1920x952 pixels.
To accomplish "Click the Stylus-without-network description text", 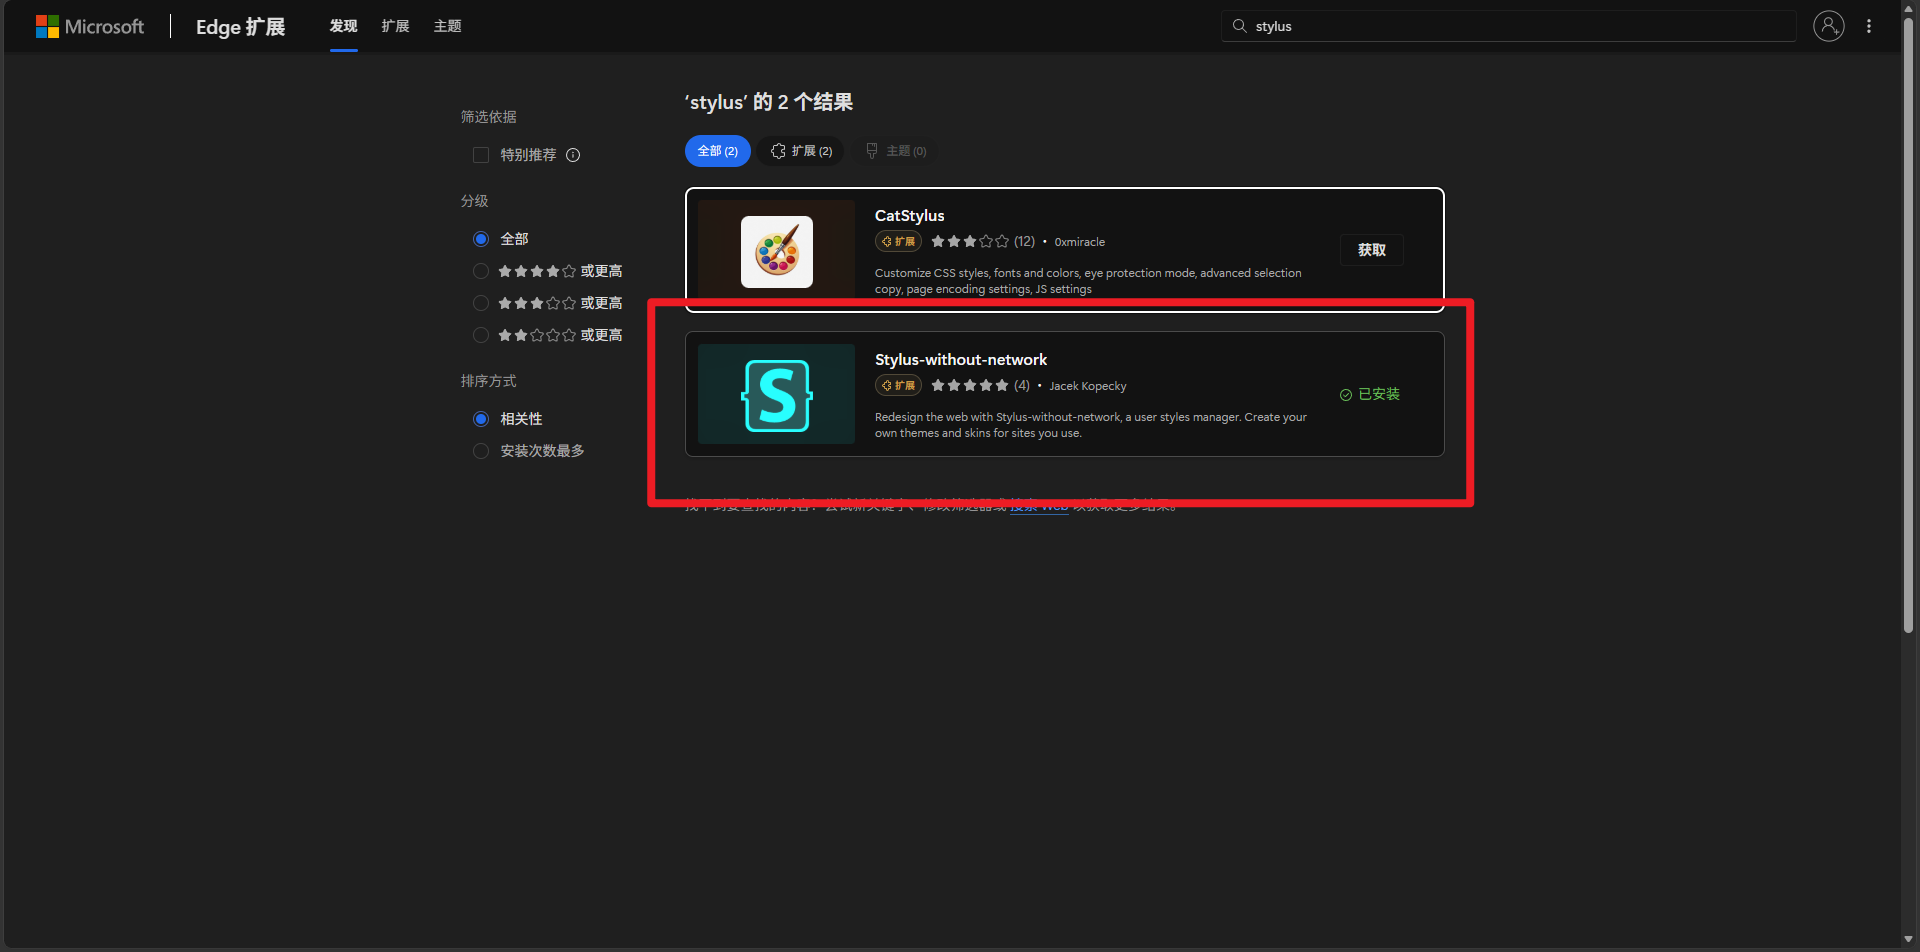I will pyautogui.click(x=1091, y=425).
